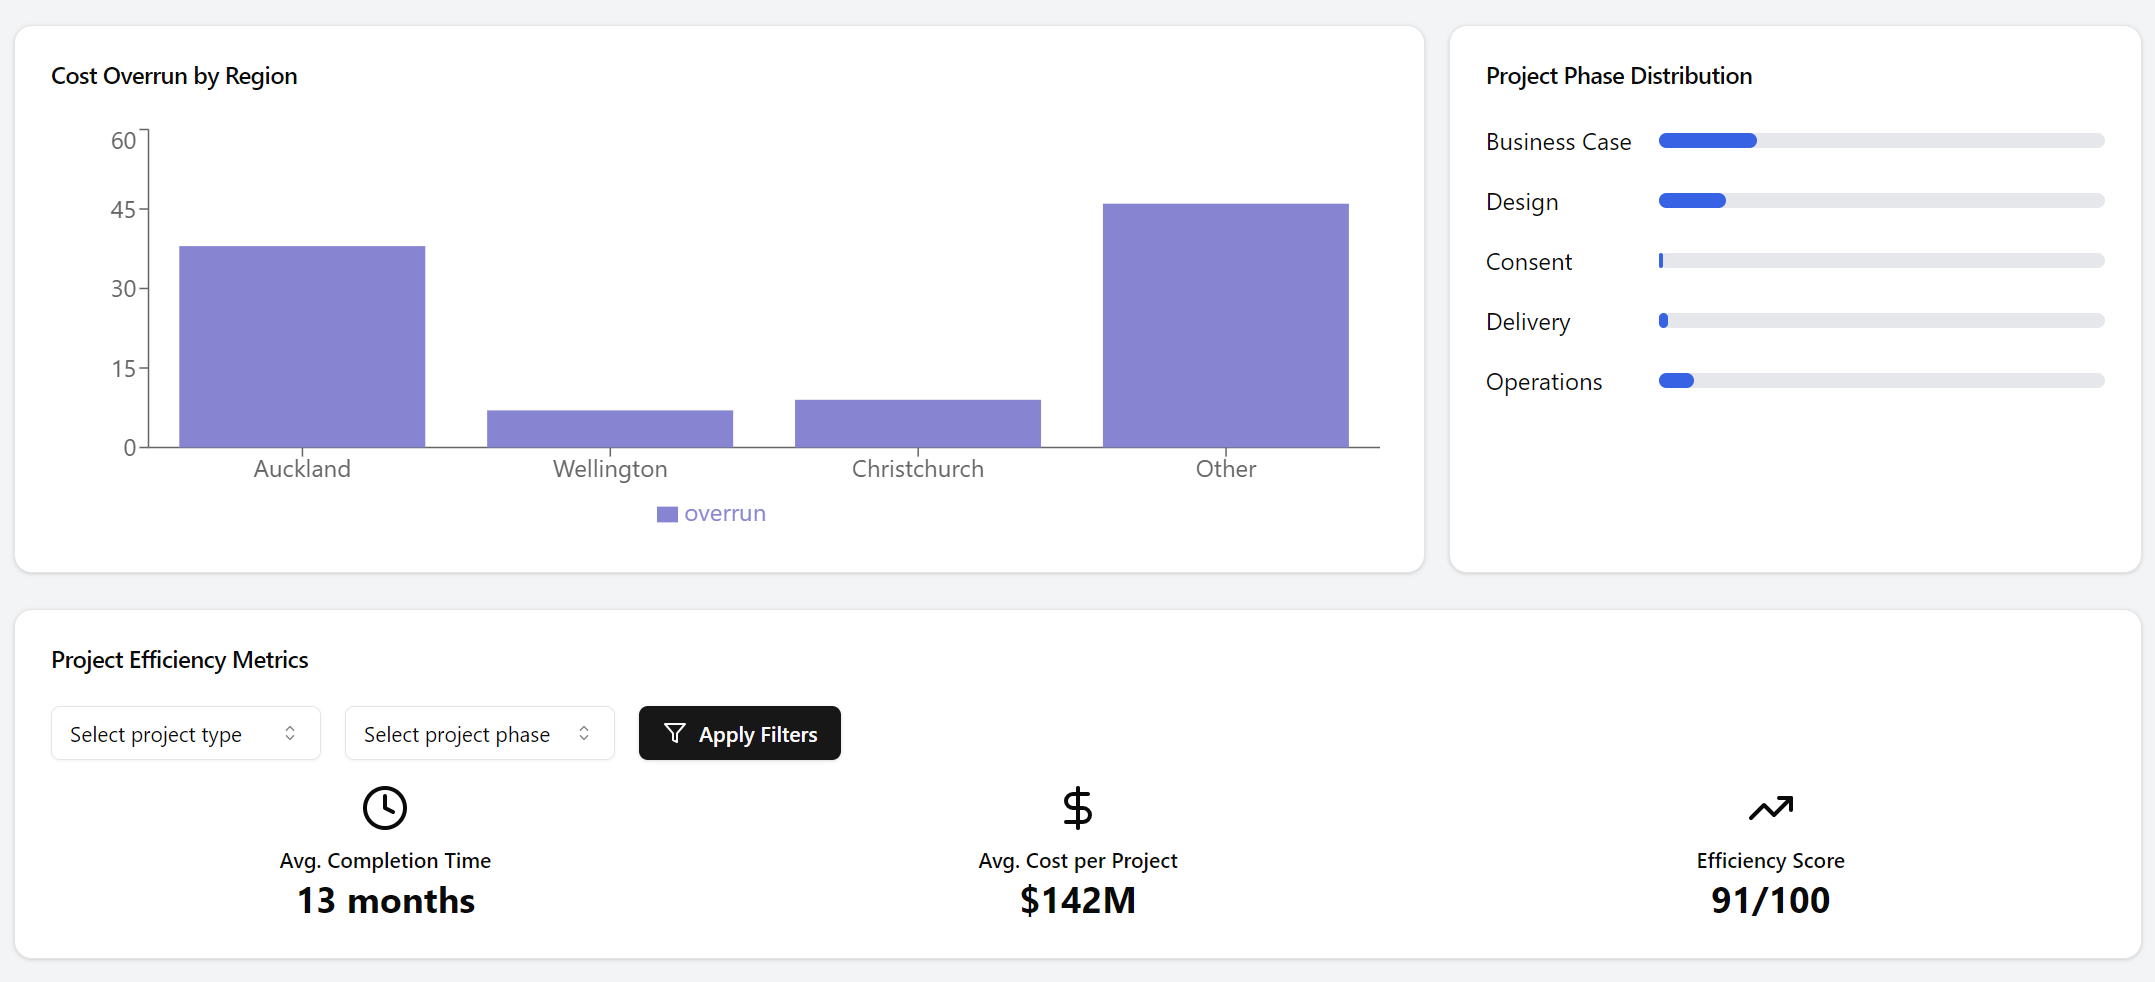Image resolution: width=2155 pixels, height=982 pixels.
Task: Select the Other region bar
Action: coord(1225,325)
